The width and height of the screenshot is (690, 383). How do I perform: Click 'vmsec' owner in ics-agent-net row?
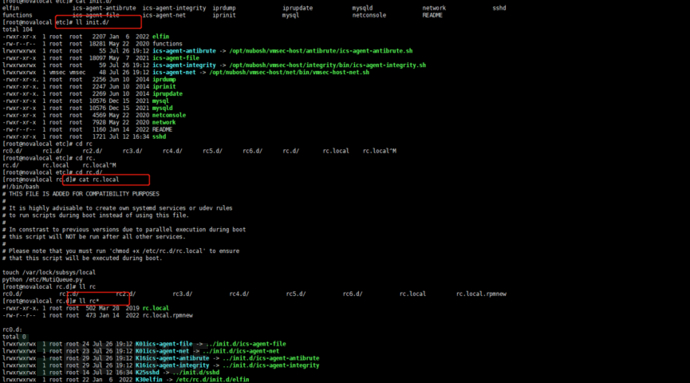(57, 72)
